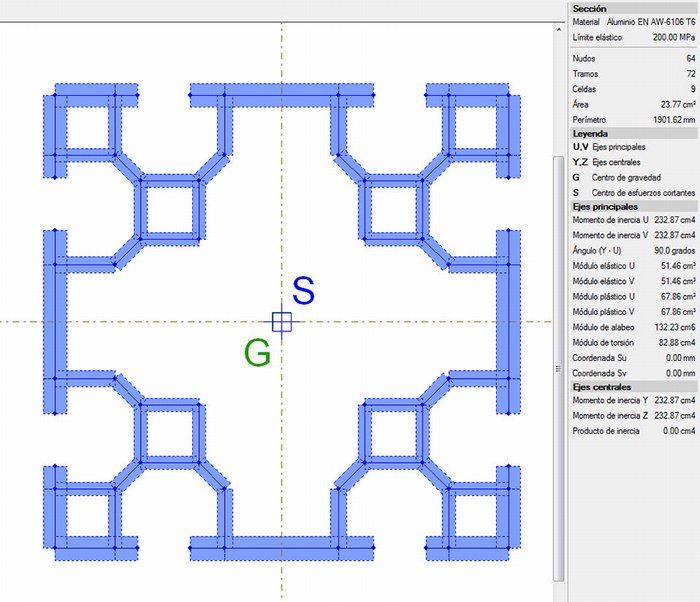Click the Producto de inercia row
Viewport: 700px width, 602px height.
pos(633,431)
